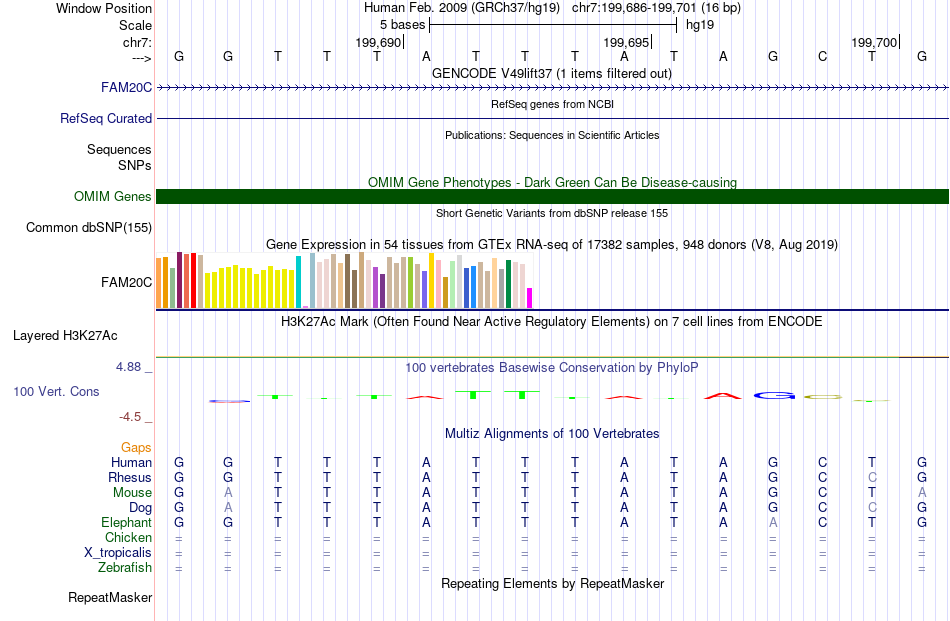Image resolution: width=950 pixels, height=621 pixels.
Task: Click the cyan bar in GTEx expression chart
Action: pyautogui.click(x=298, y=282)
